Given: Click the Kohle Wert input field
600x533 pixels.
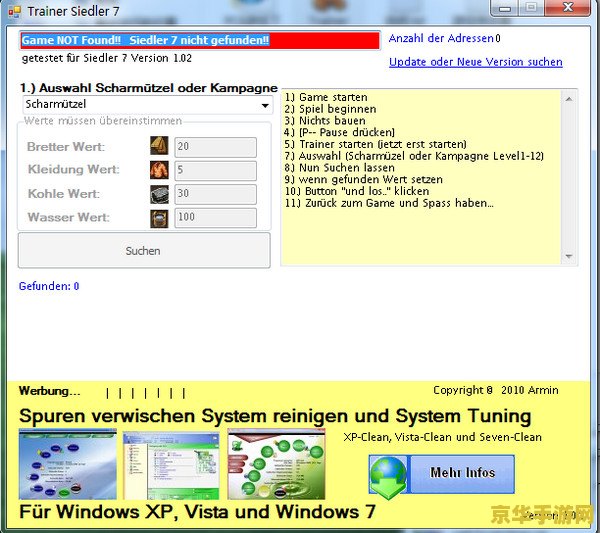Looking at the screenshot, I should coord(215,194).
